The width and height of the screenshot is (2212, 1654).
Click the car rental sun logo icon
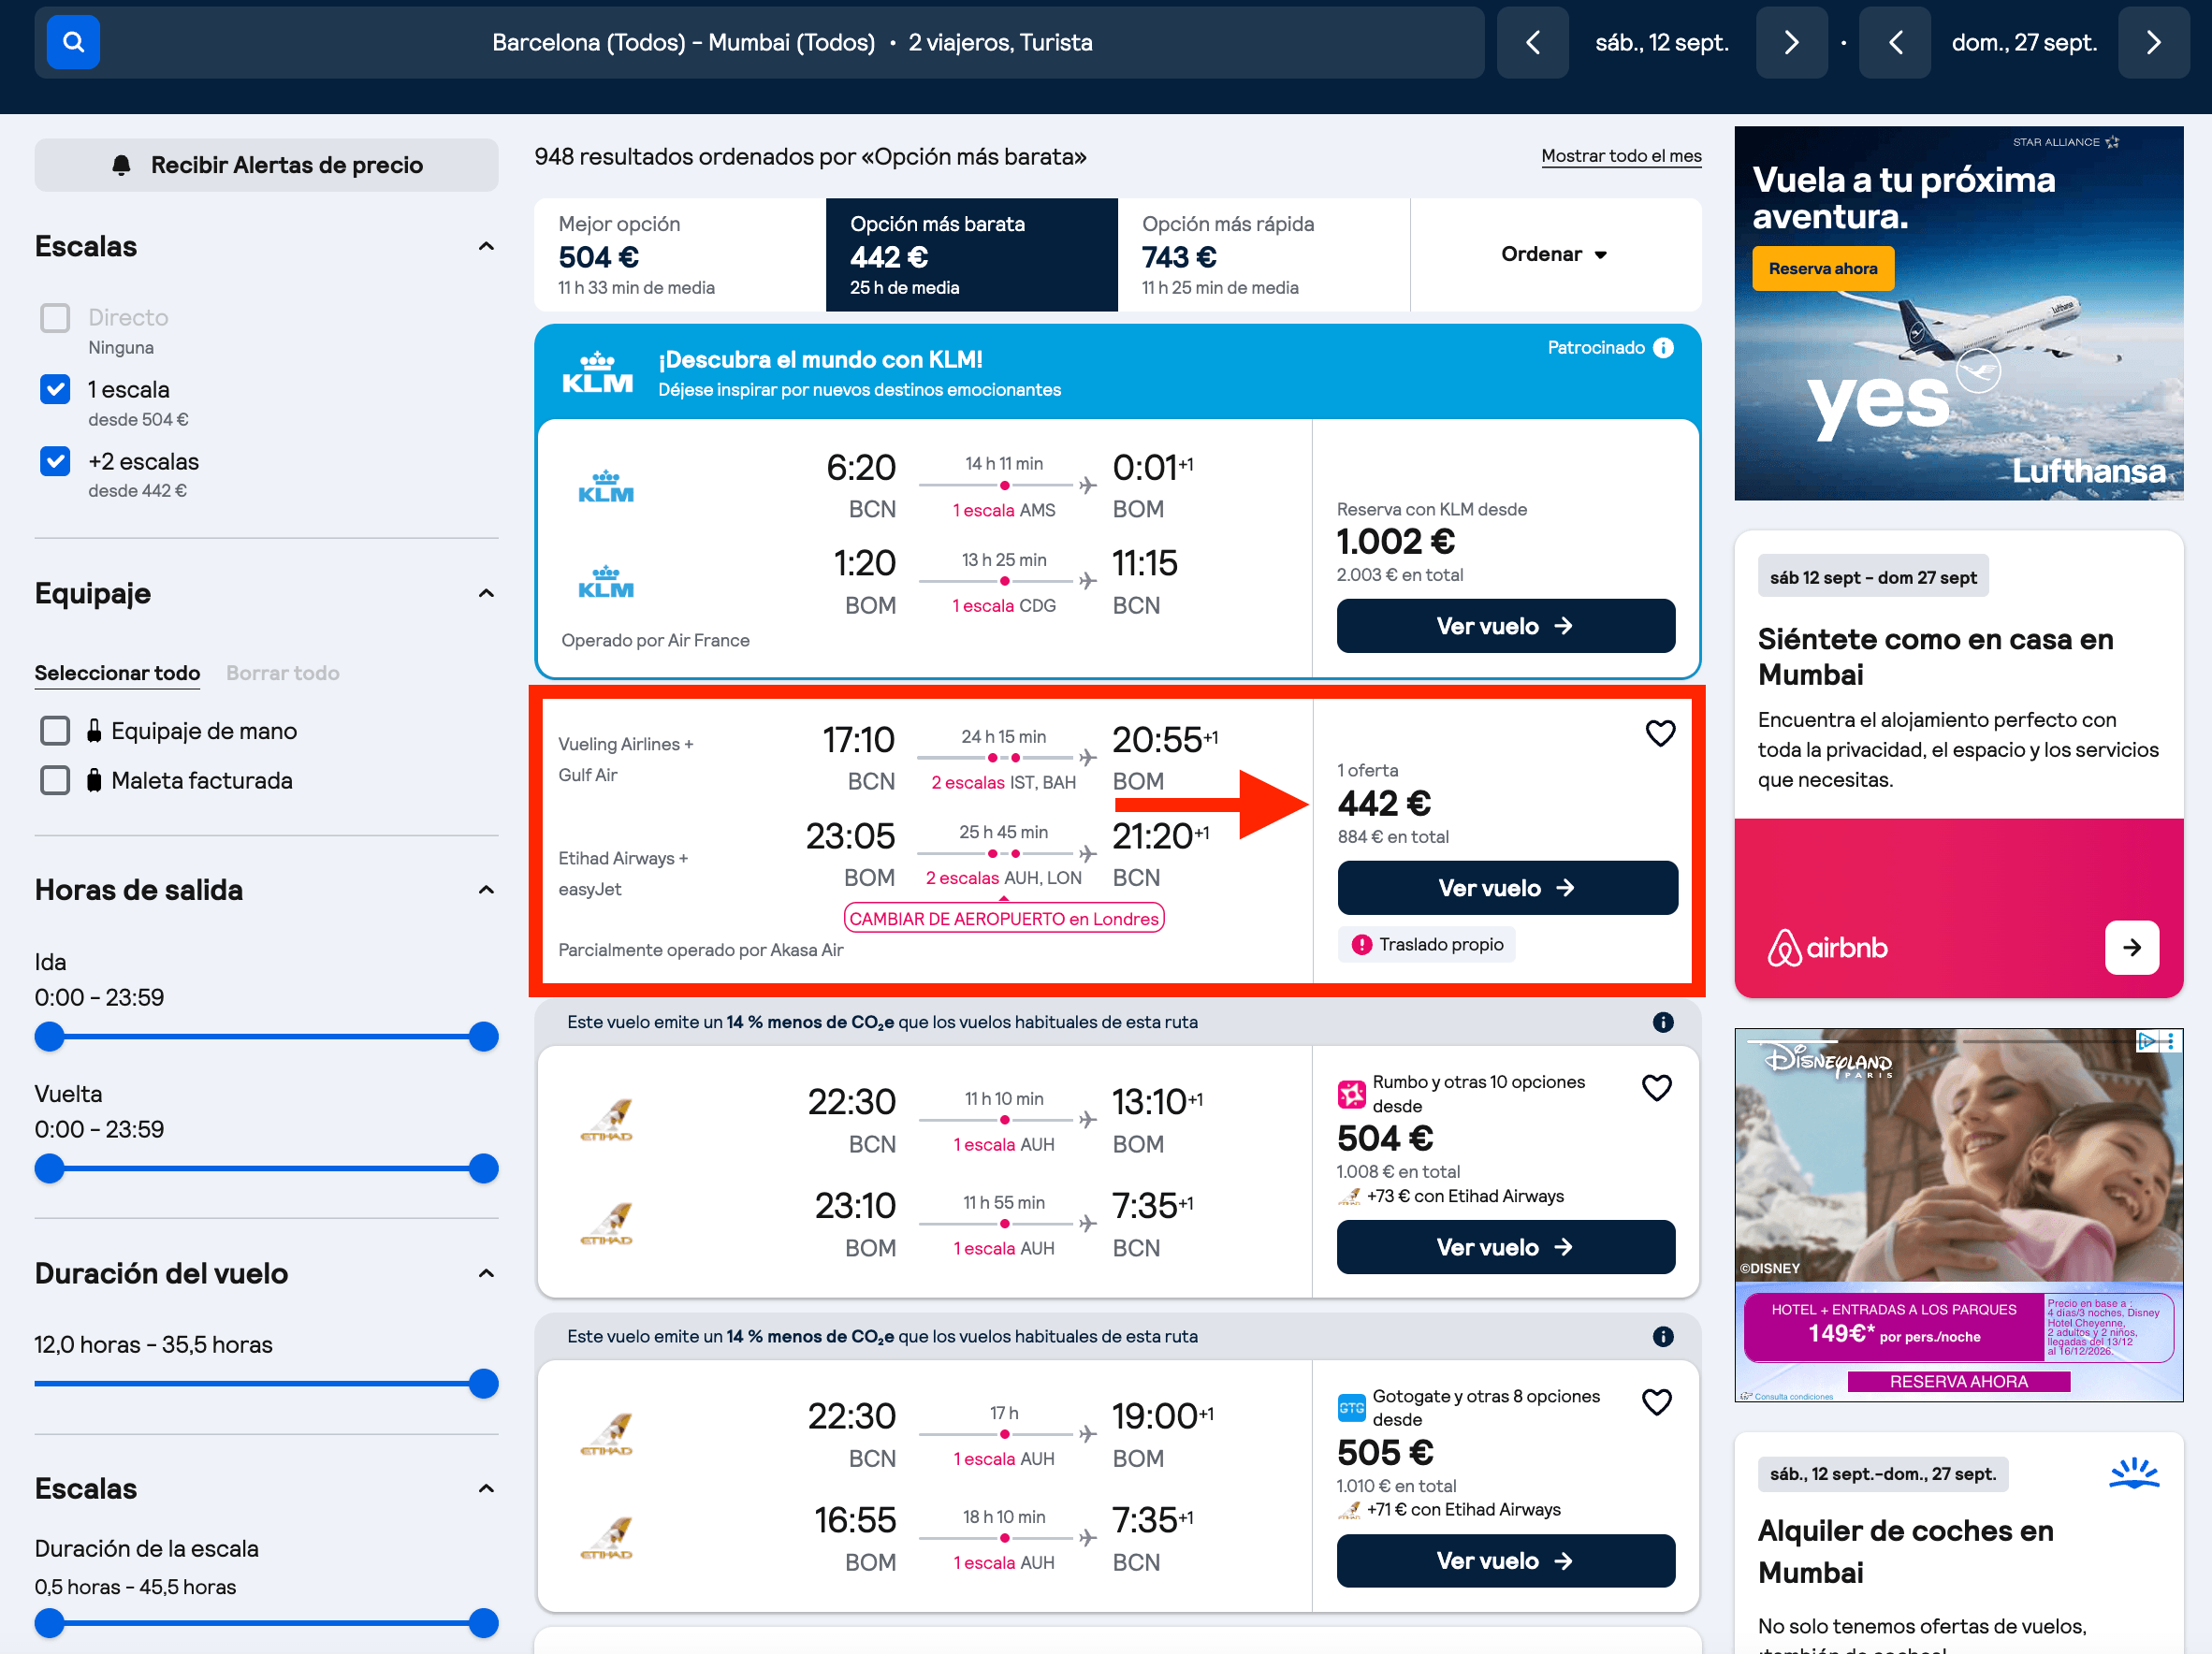click(x=2134, y=1473)
